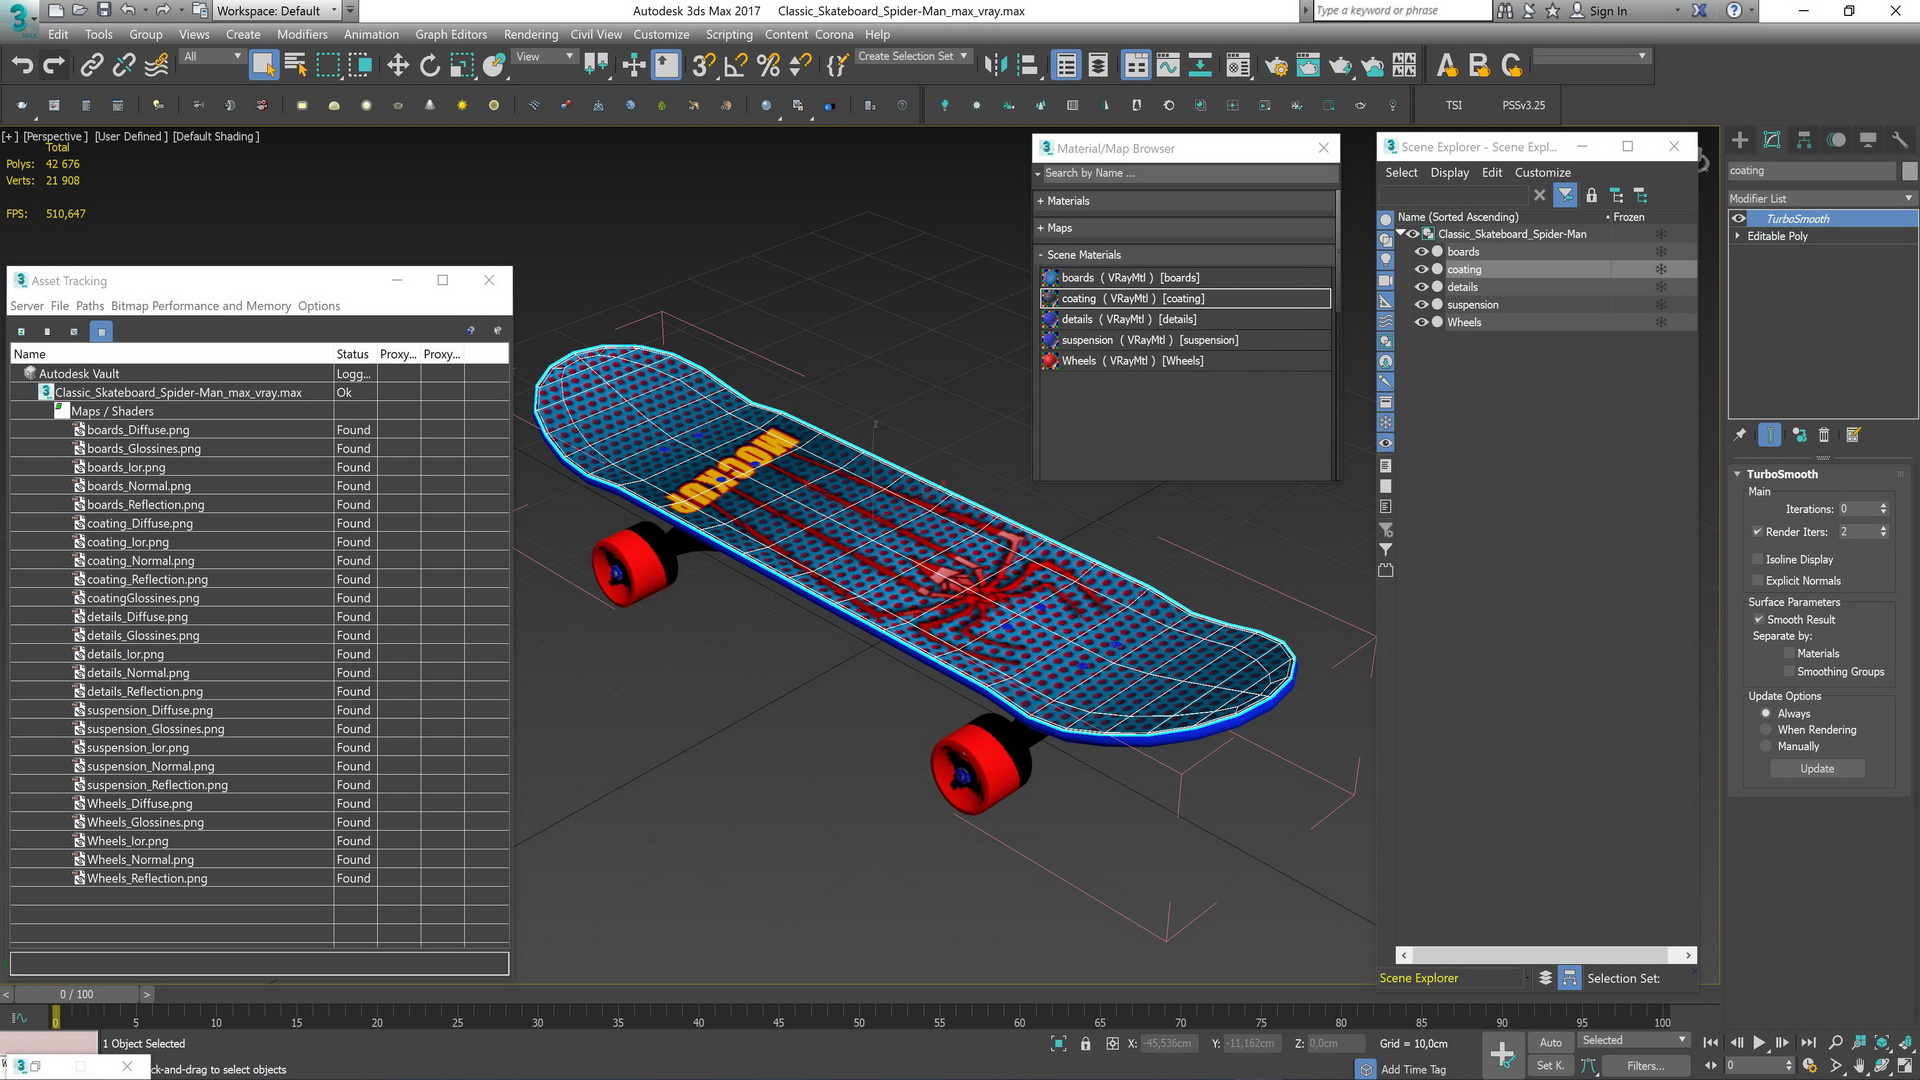Toggle 3D Snaps icon
Image resolution: width=1920 pixels, height=1080 pixels.
point(704,66)
